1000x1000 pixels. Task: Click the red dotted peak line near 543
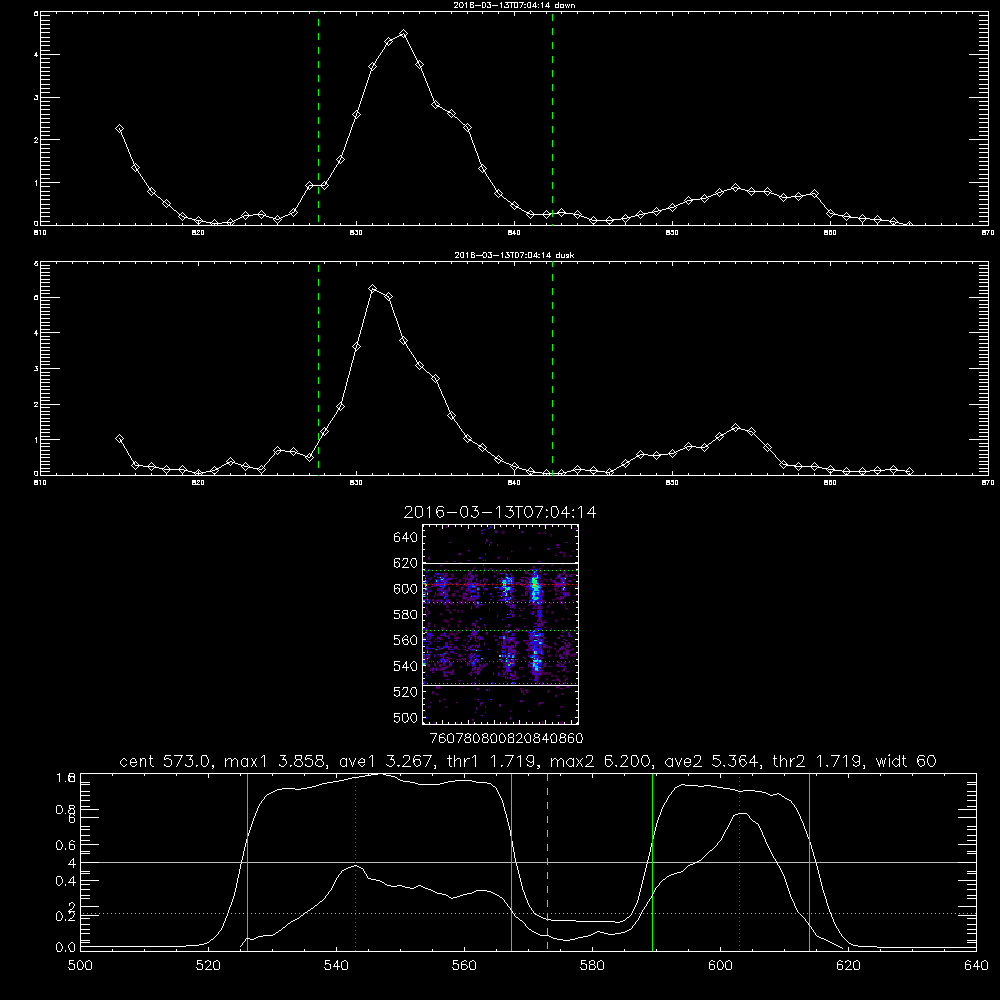pos(355,861)
